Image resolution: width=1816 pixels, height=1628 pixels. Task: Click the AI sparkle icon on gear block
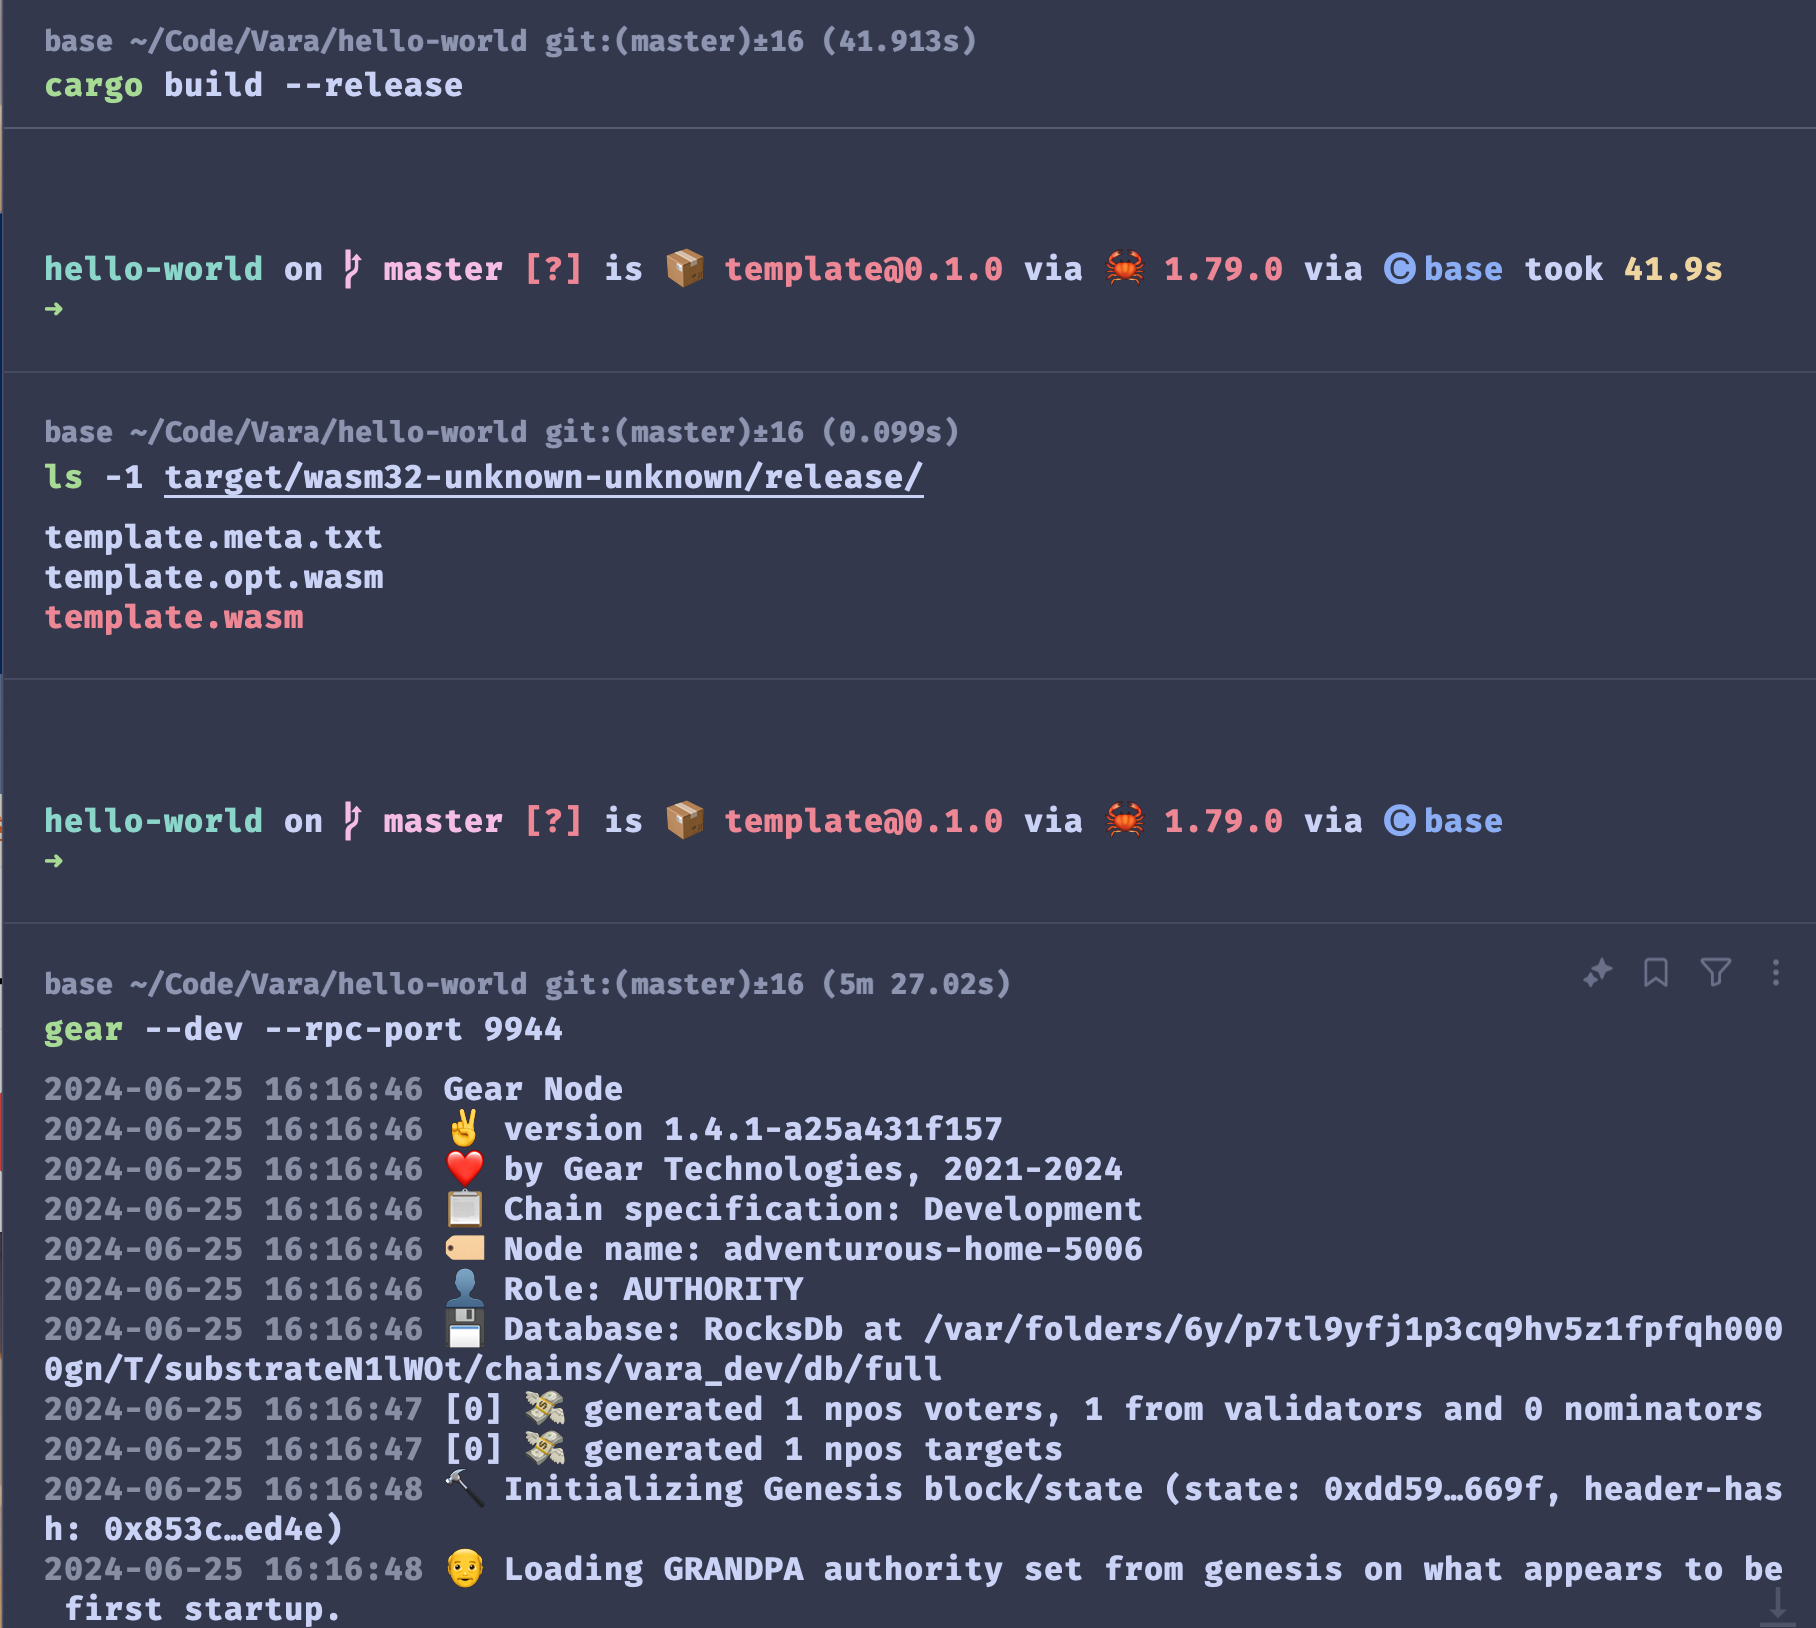pos(1597,972)
